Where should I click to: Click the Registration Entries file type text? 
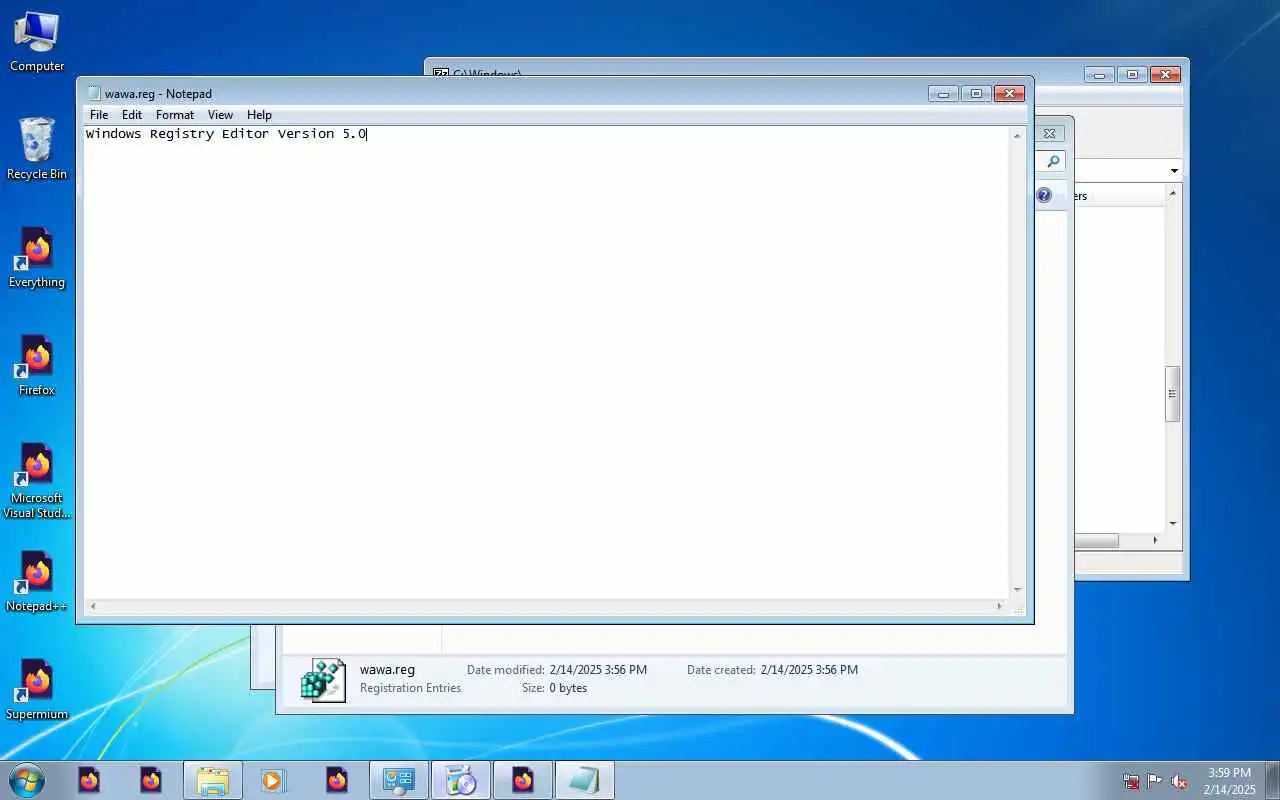[x=410, y=688]
